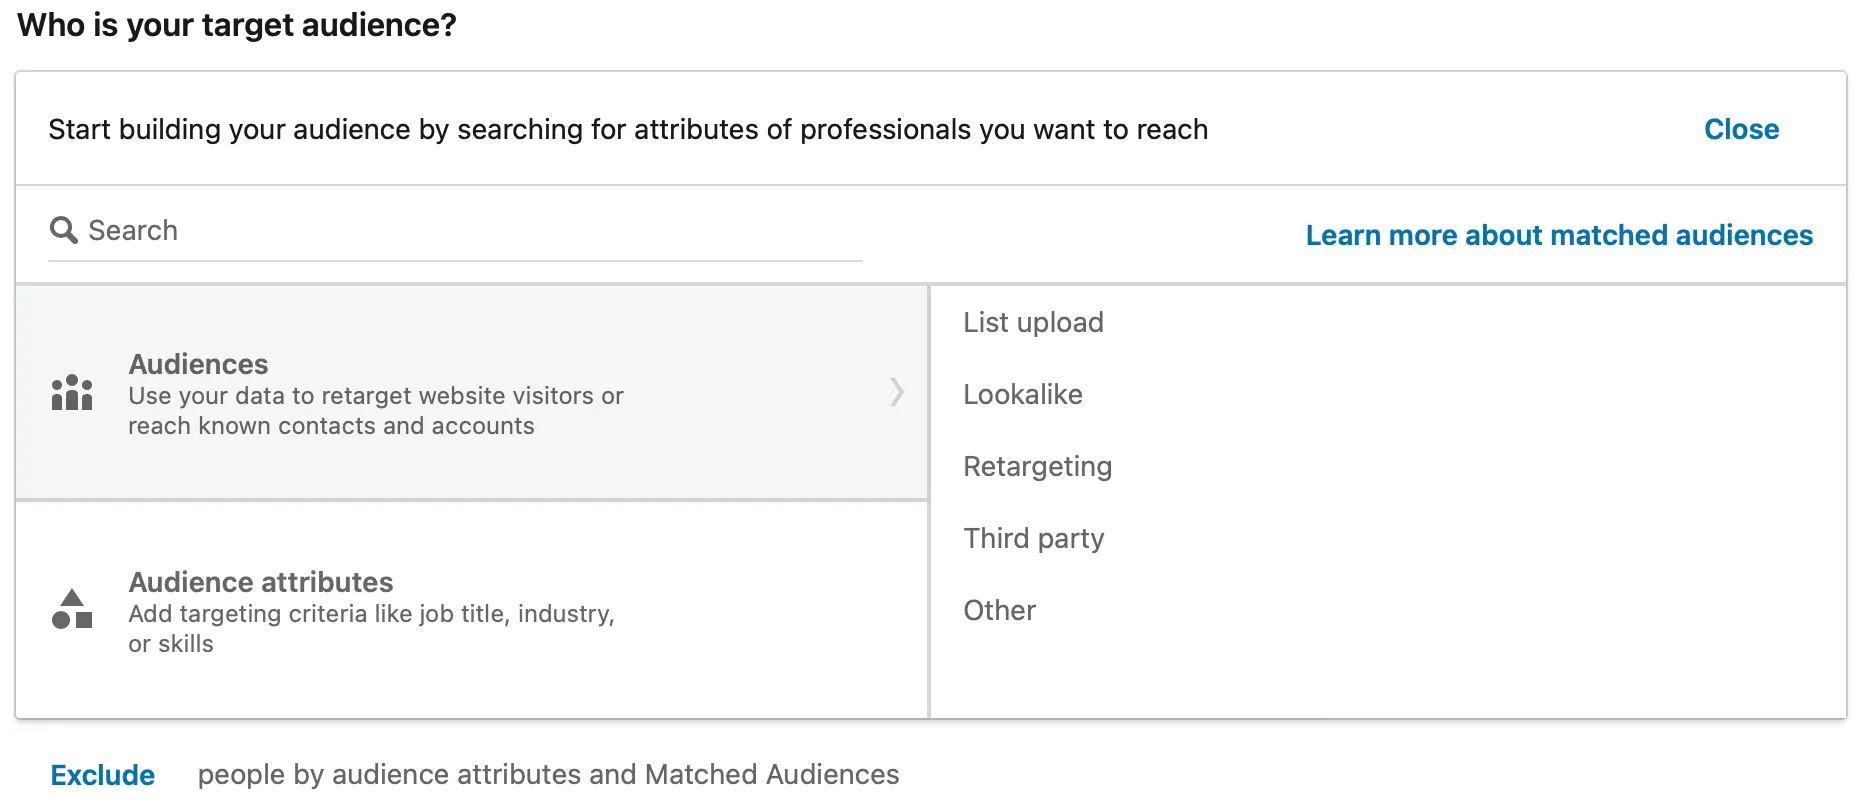Expand the Audiences row chevron arrow
This screenshot has height=802, width=1868.
[x=897, y=392]
